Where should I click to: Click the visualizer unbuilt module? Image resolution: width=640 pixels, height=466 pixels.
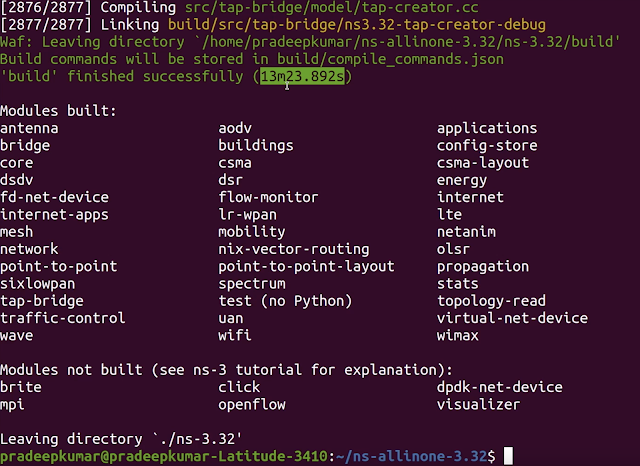478,404
